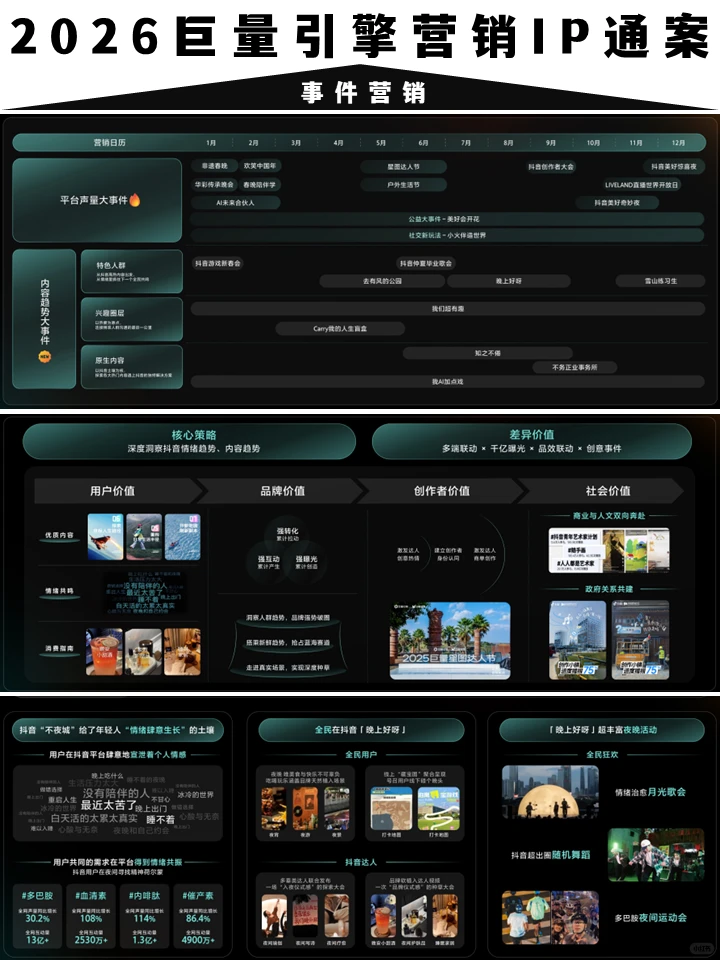This screenshot has height=960, width=720.
Task: Click the 兴趣圈层 category card
Action: [x=132, y=319]
